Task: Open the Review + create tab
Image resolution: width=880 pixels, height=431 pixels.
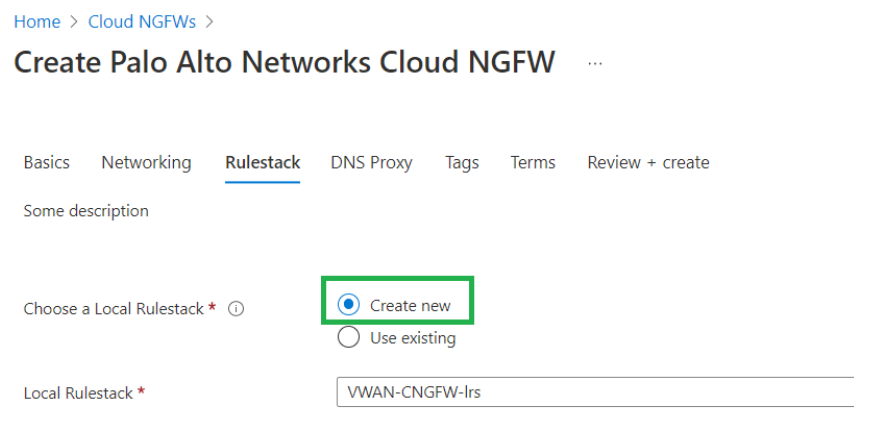Action: [648, 162]
